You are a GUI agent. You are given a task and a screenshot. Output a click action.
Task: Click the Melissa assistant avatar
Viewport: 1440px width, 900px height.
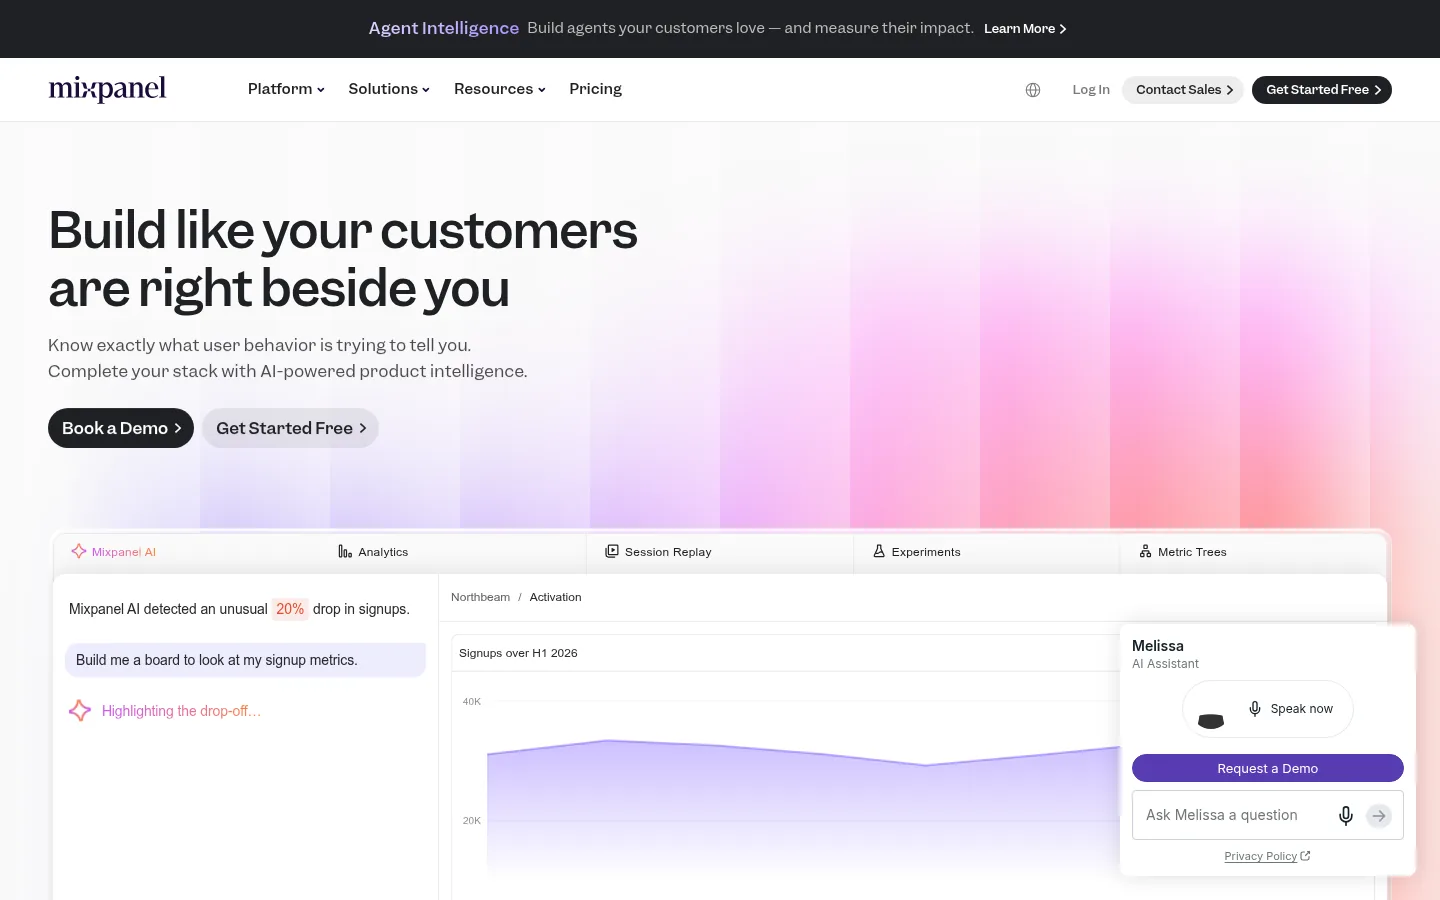[1211, 720]
